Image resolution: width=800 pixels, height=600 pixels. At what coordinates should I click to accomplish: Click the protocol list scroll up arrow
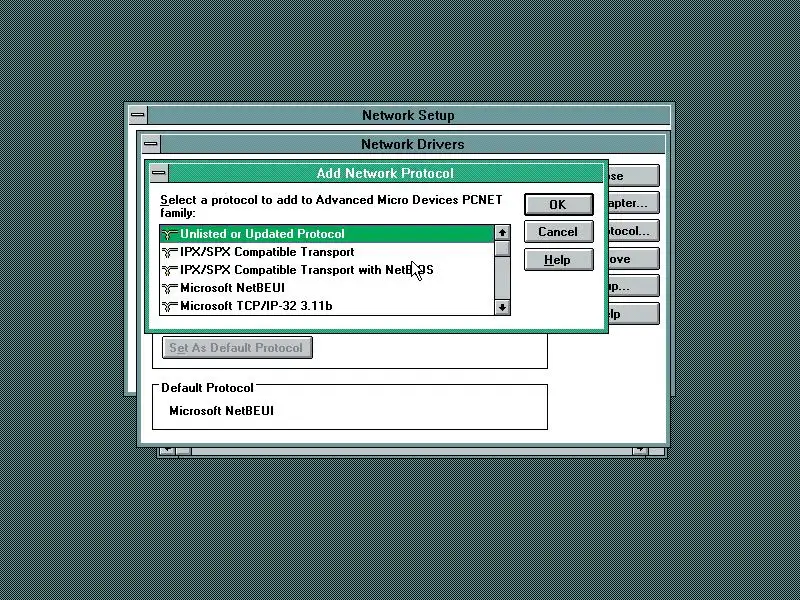503,233
